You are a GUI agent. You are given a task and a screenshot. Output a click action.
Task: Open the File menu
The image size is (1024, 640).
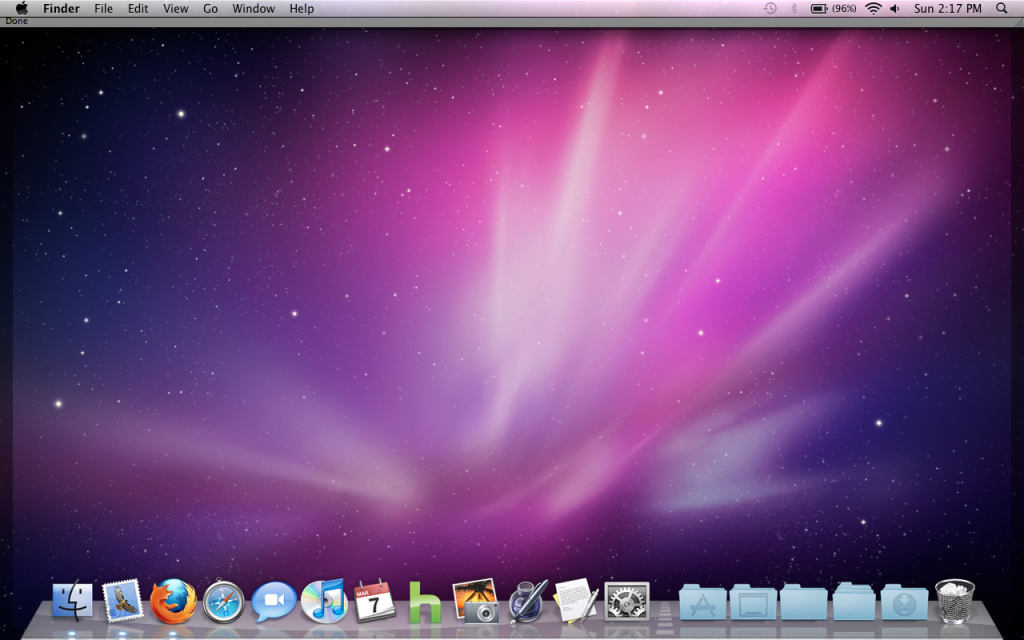coord(103,8)
